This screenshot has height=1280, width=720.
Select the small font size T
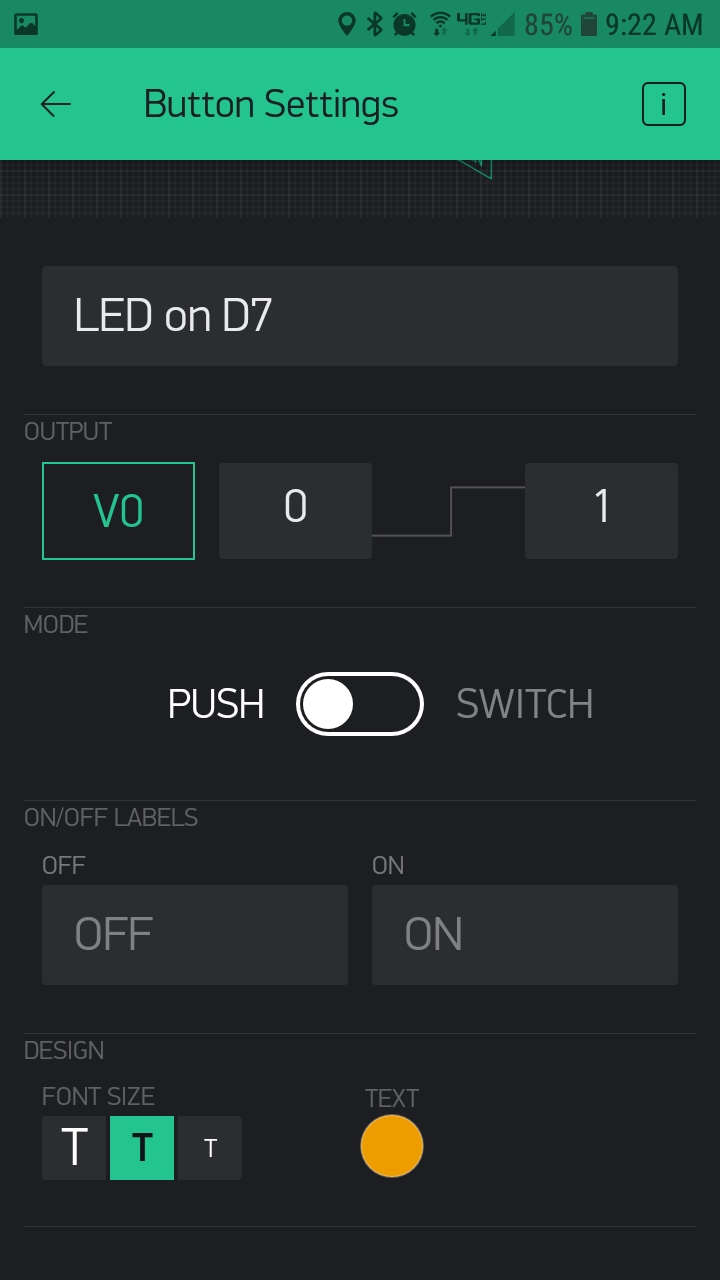click(210, 1148)
